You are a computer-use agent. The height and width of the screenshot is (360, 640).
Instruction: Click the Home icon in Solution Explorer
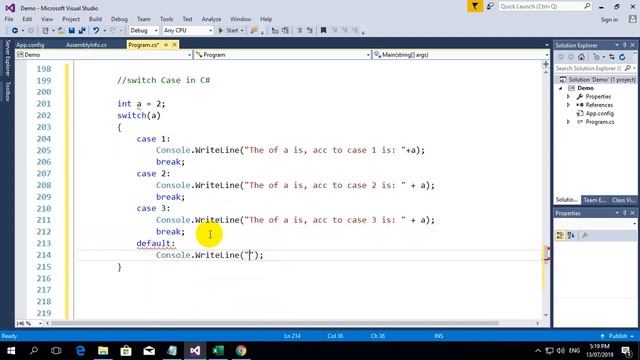coord(581,57)
